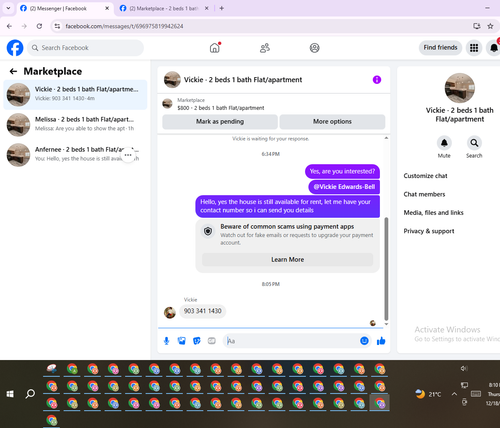Expand Media, files and links section

click(433, 212)
